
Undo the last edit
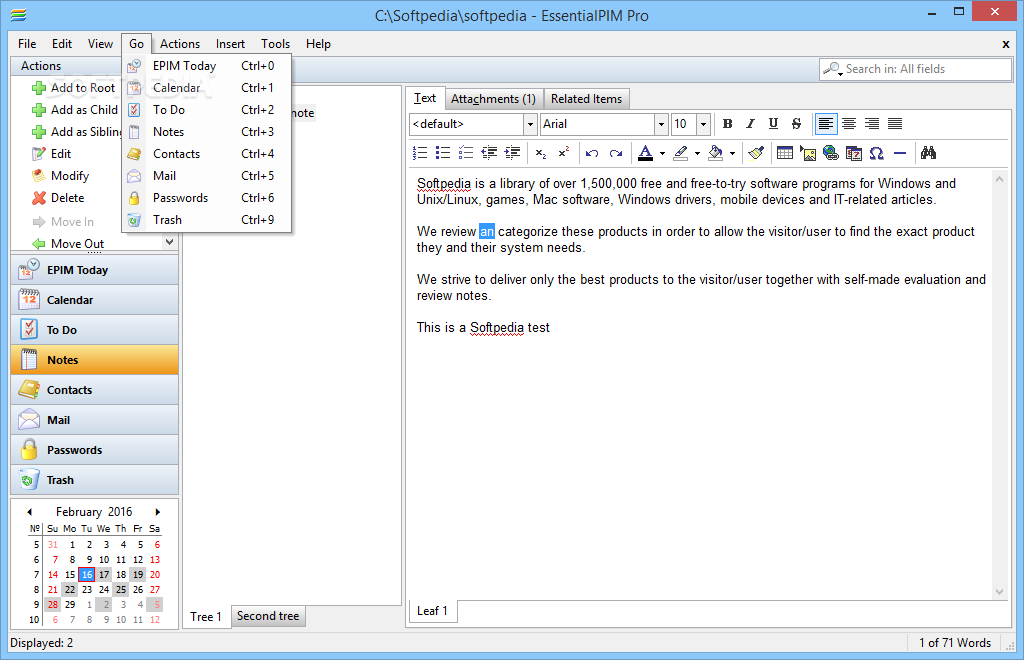pyautogui.click(x=592, y=153)
